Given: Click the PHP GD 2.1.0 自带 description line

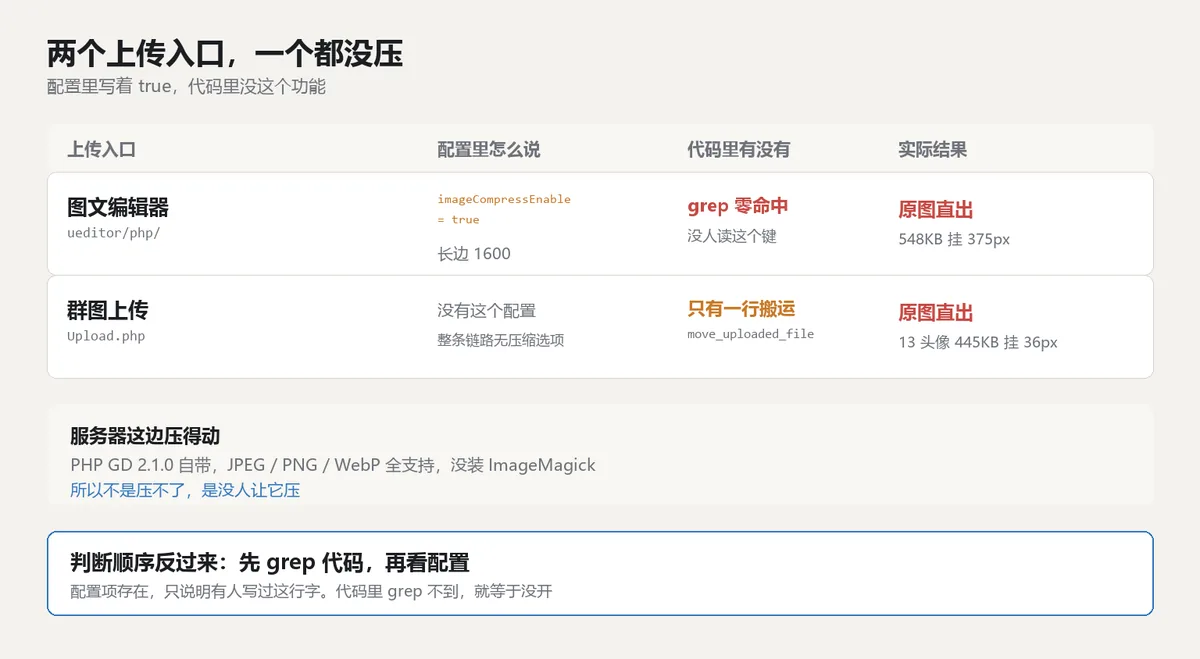Looking at the screenshot, I should pos(333,465).
